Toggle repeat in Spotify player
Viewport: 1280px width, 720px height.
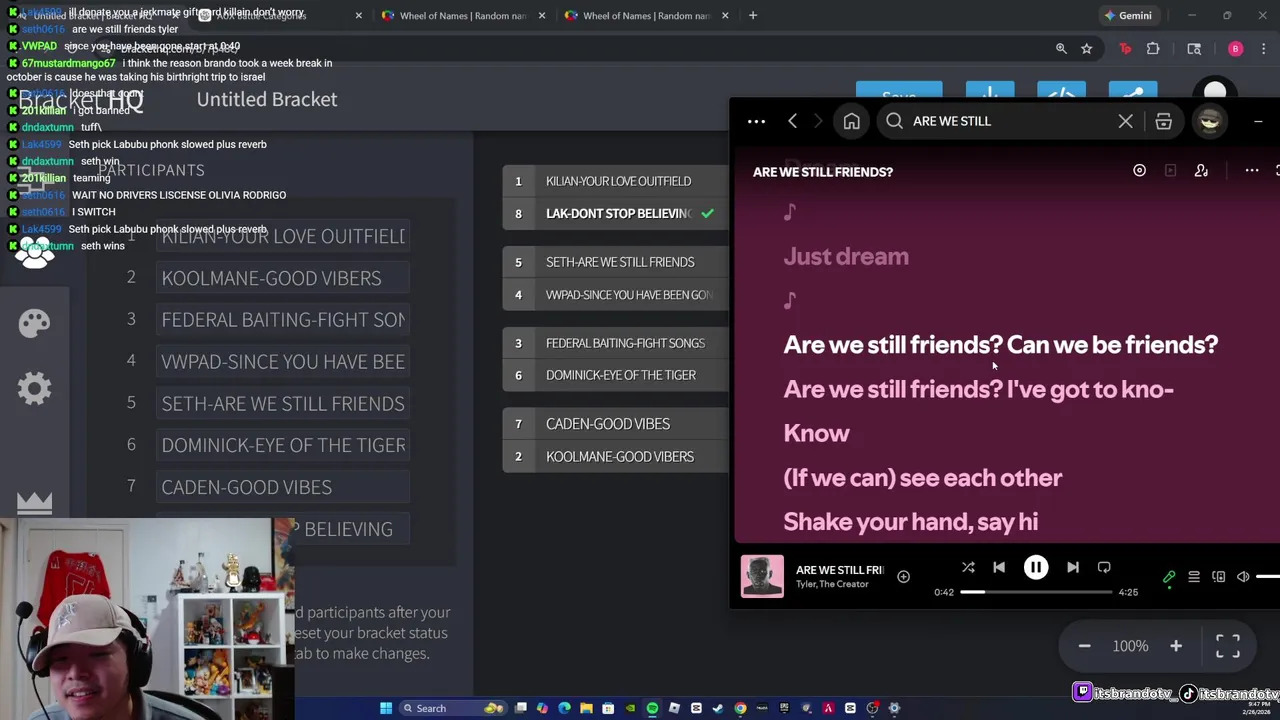pyautogui.click(x=1104, y=567)
